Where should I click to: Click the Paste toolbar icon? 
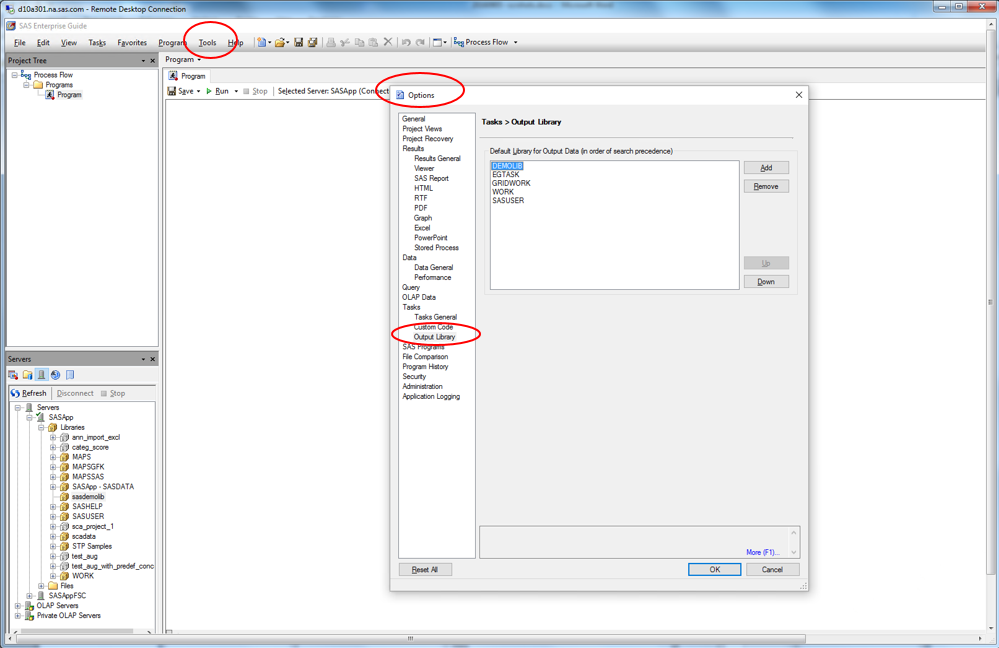click(373, 42)
